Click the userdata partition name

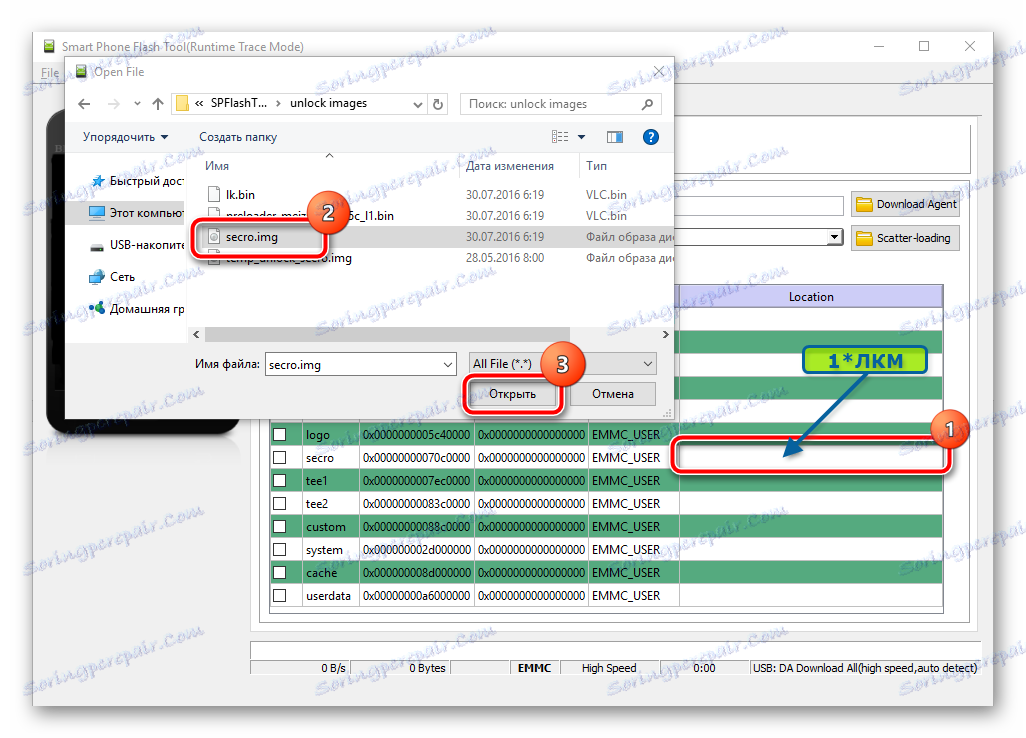click(328, 595)
